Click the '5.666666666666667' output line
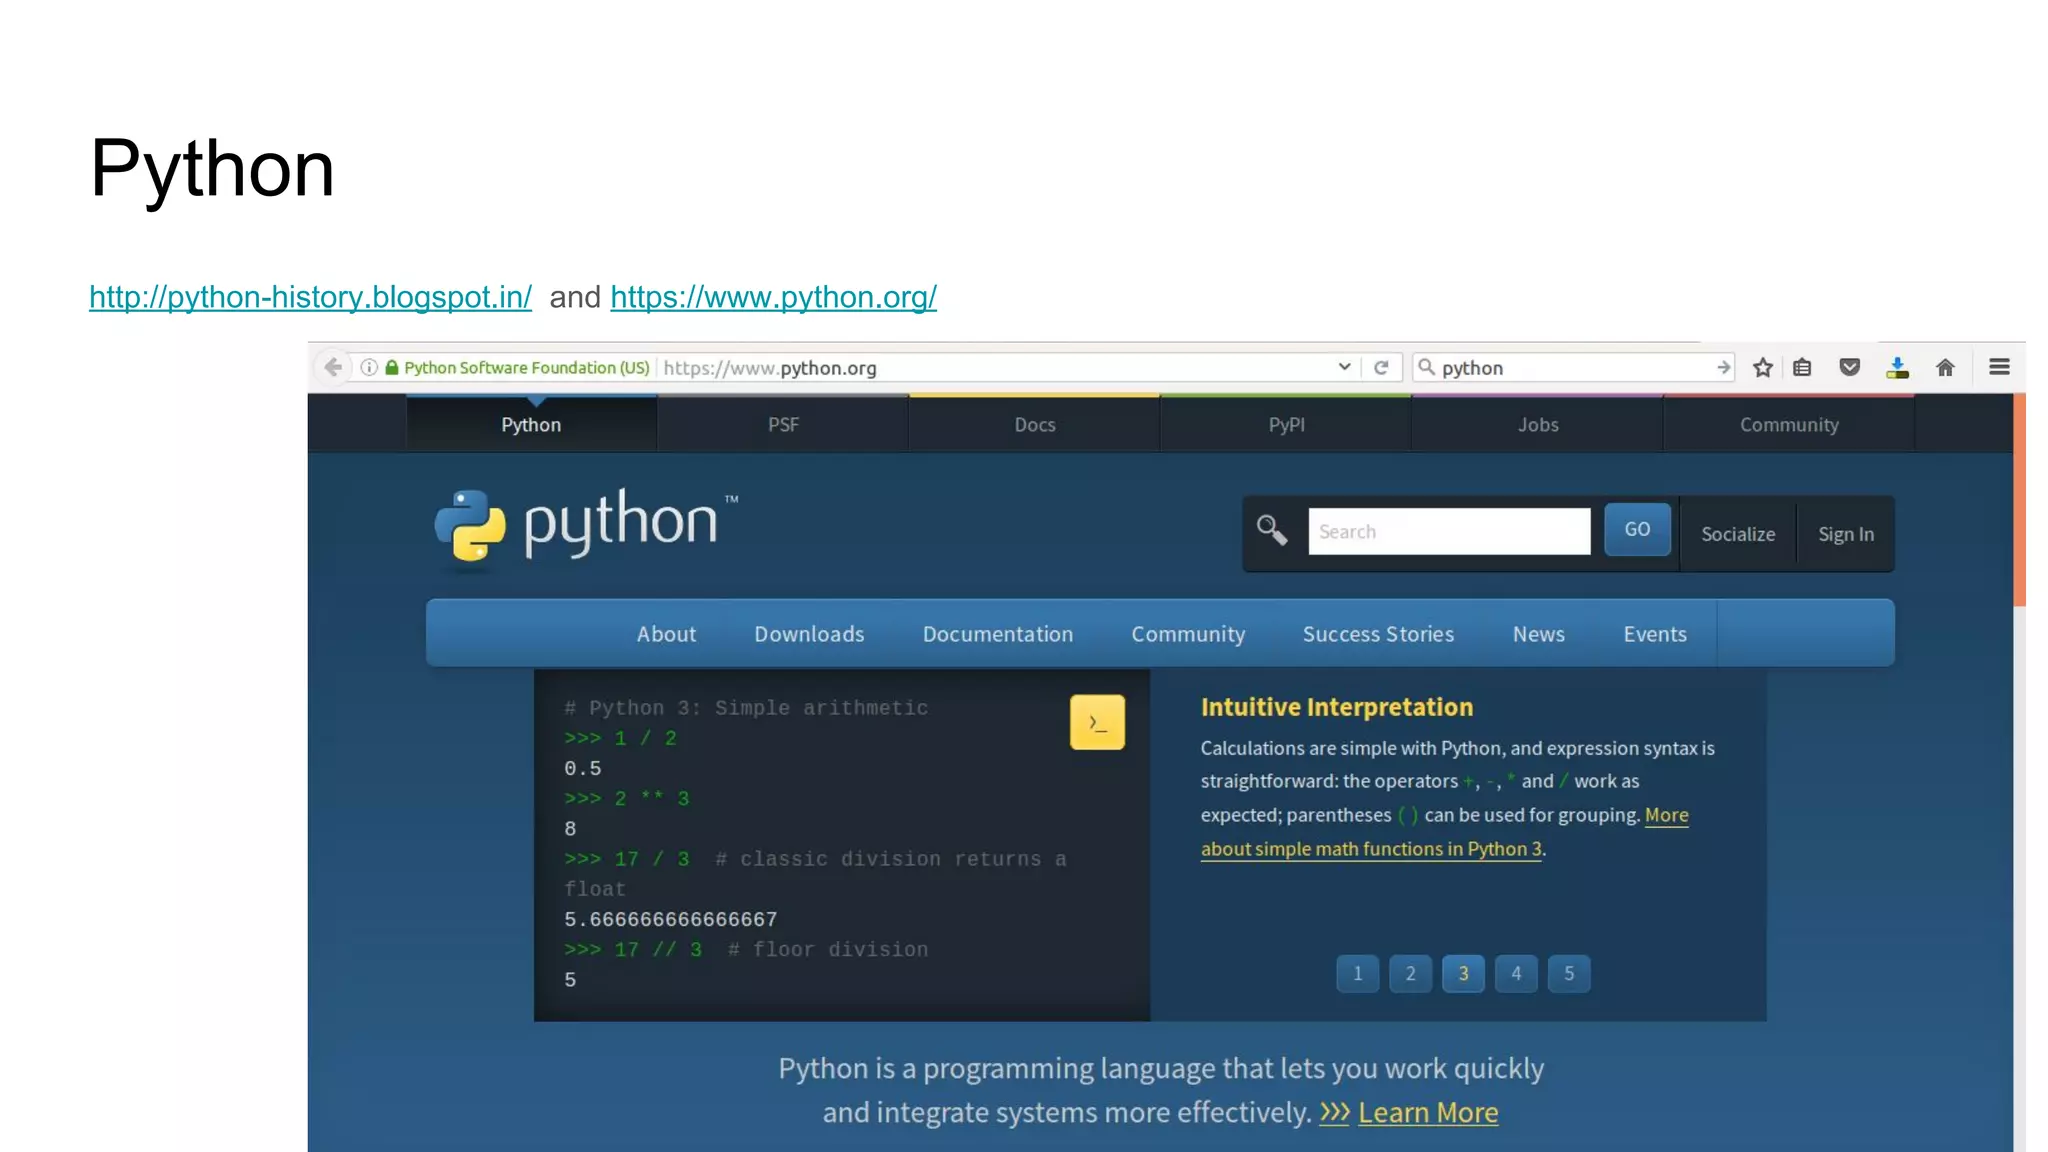 [x=670, y=919]
